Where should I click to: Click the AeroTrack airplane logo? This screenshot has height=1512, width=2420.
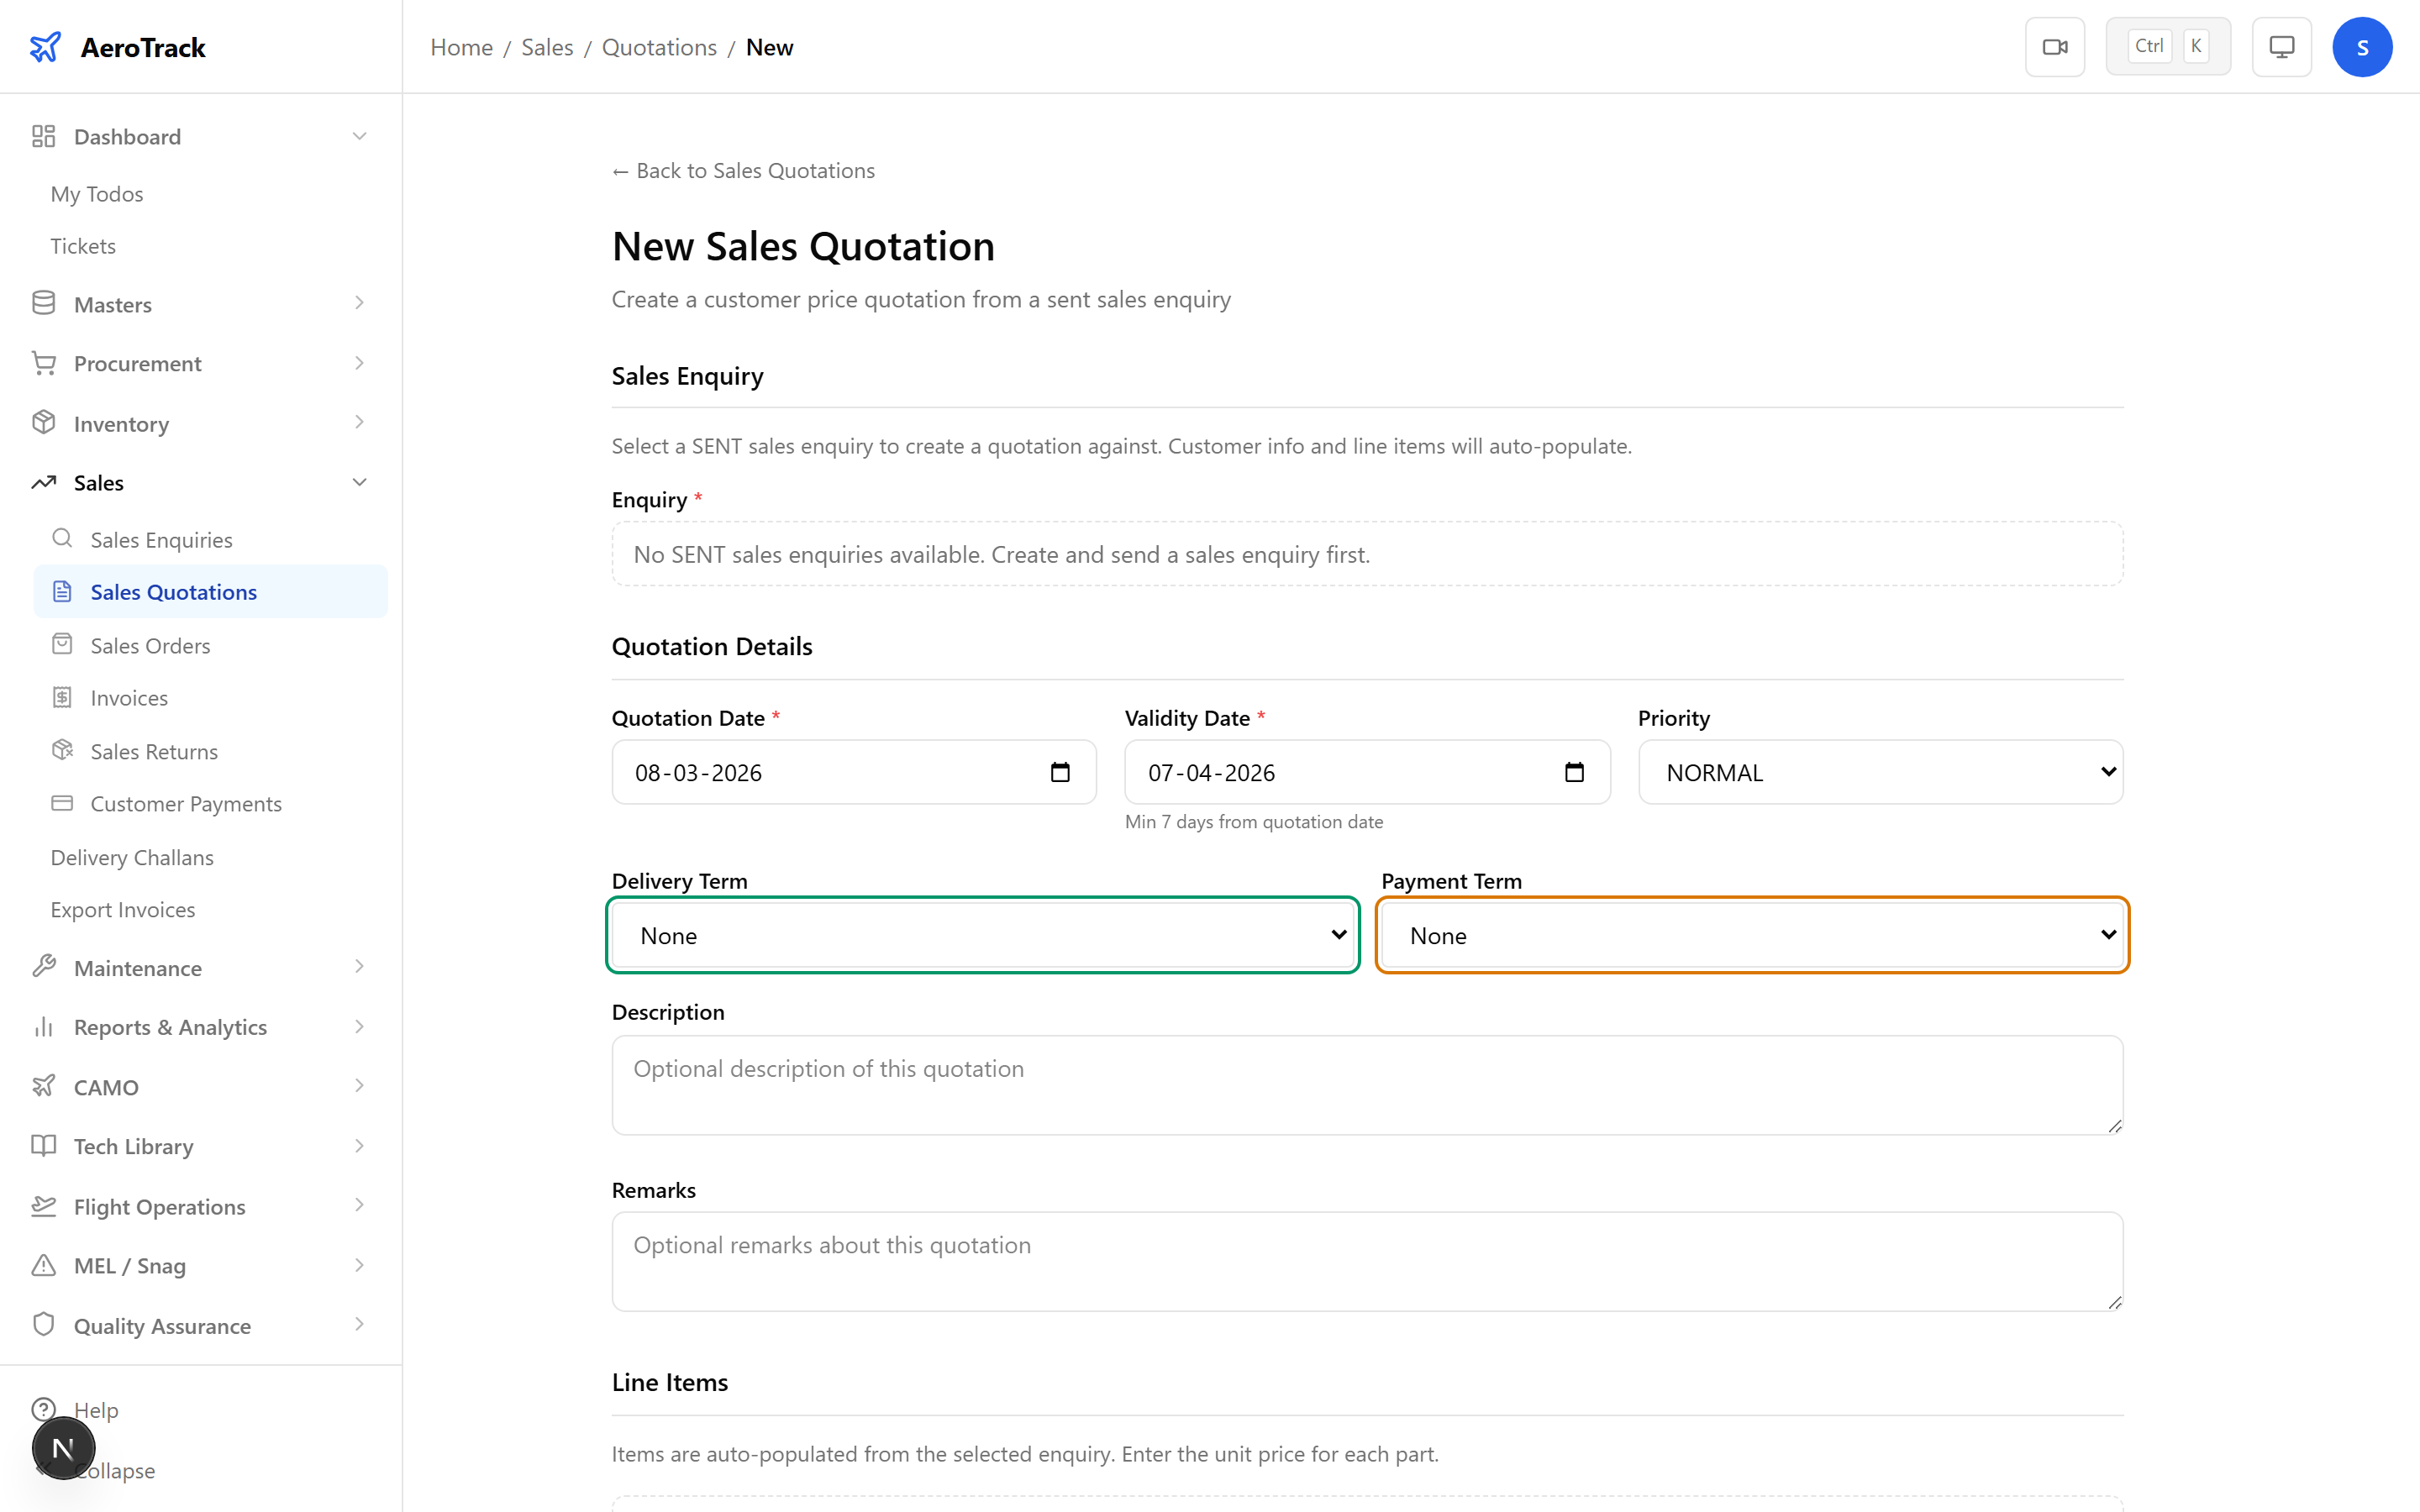point(45,45)
